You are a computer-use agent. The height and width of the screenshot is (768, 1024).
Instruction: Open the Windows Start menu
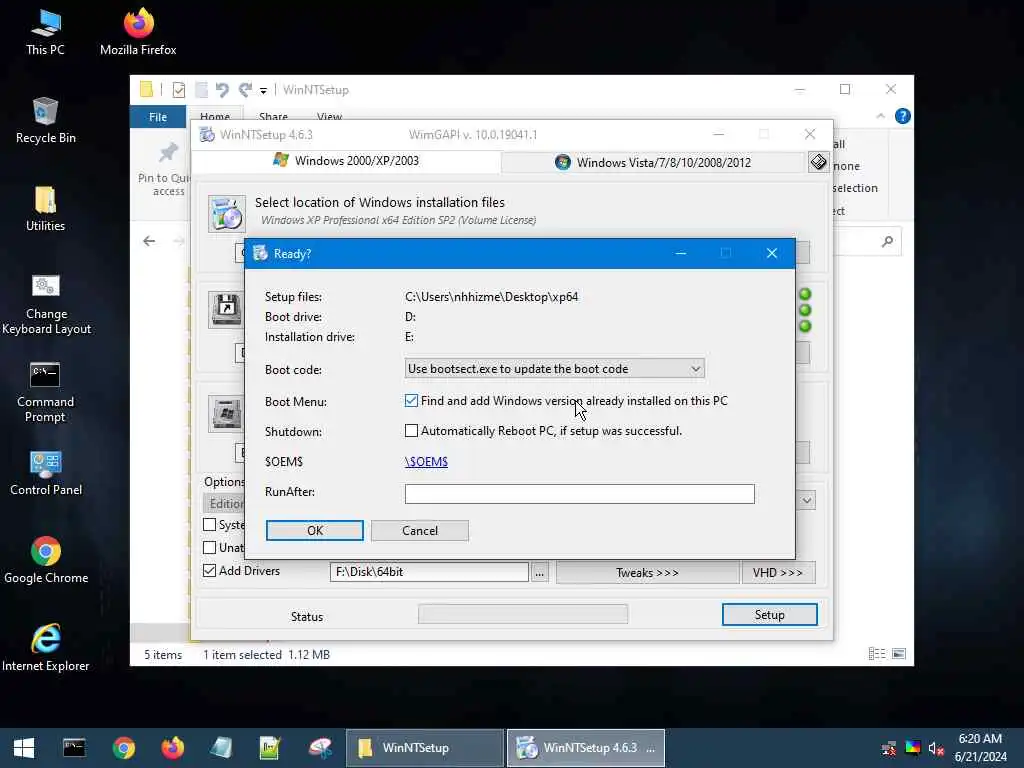coord(24,748)
